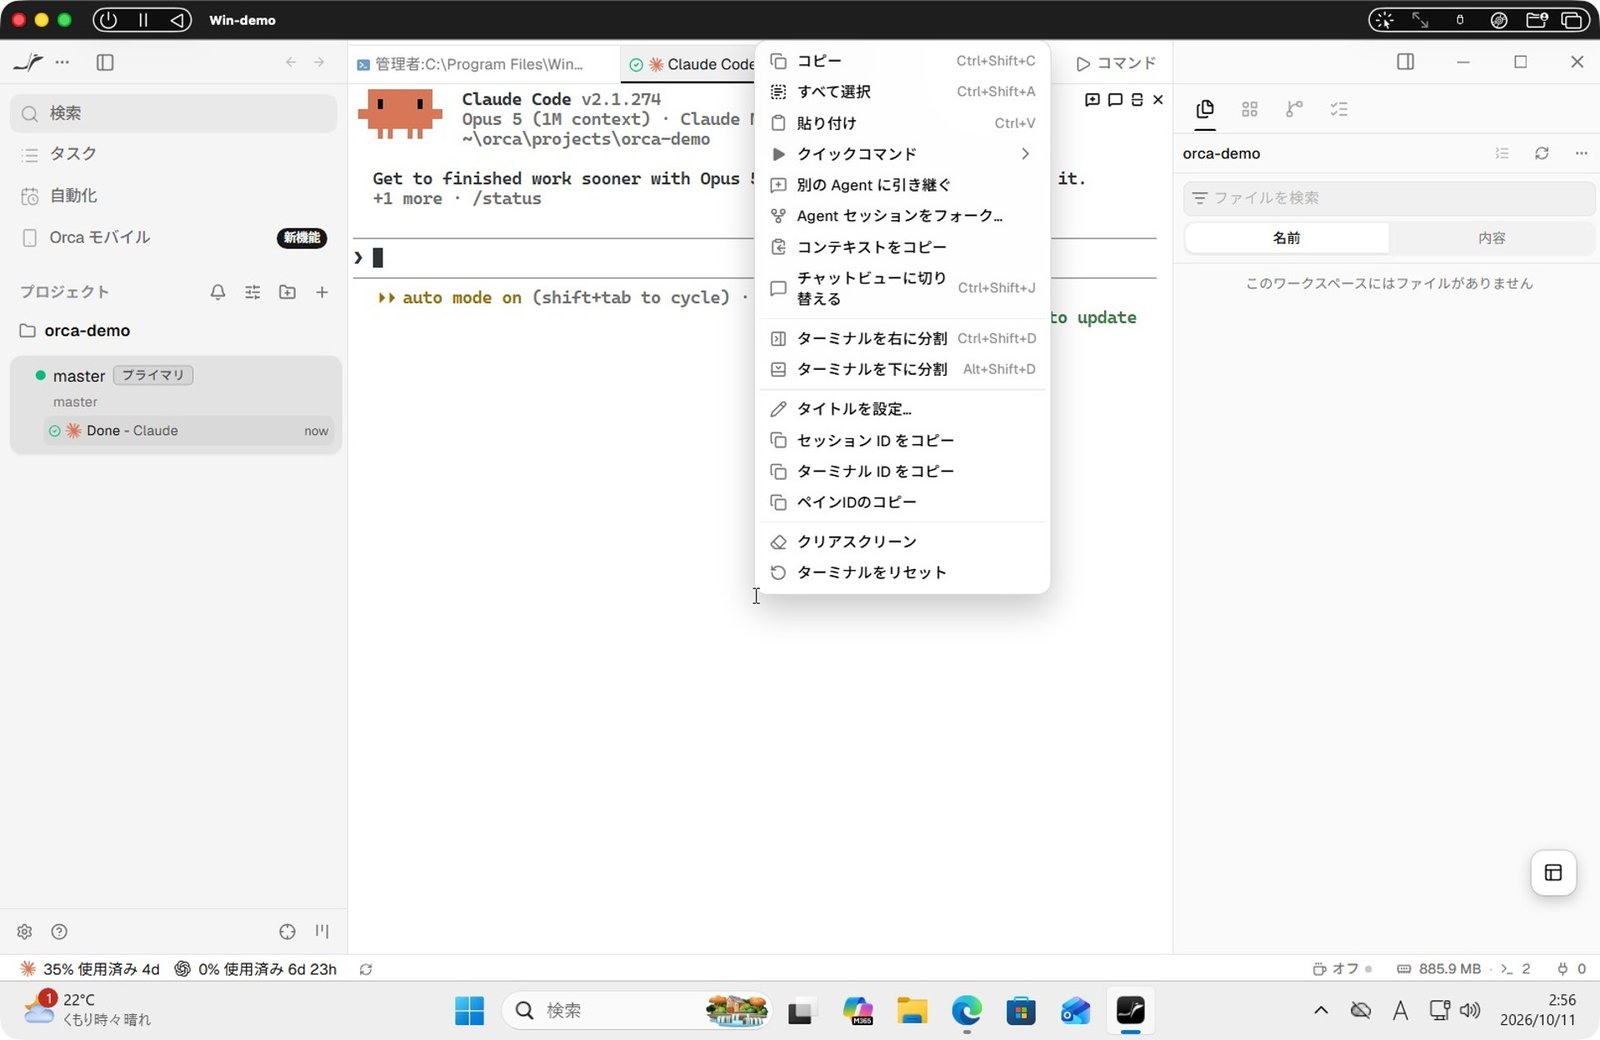Refresh the orca-demo file list

(x=1542, y=153)
